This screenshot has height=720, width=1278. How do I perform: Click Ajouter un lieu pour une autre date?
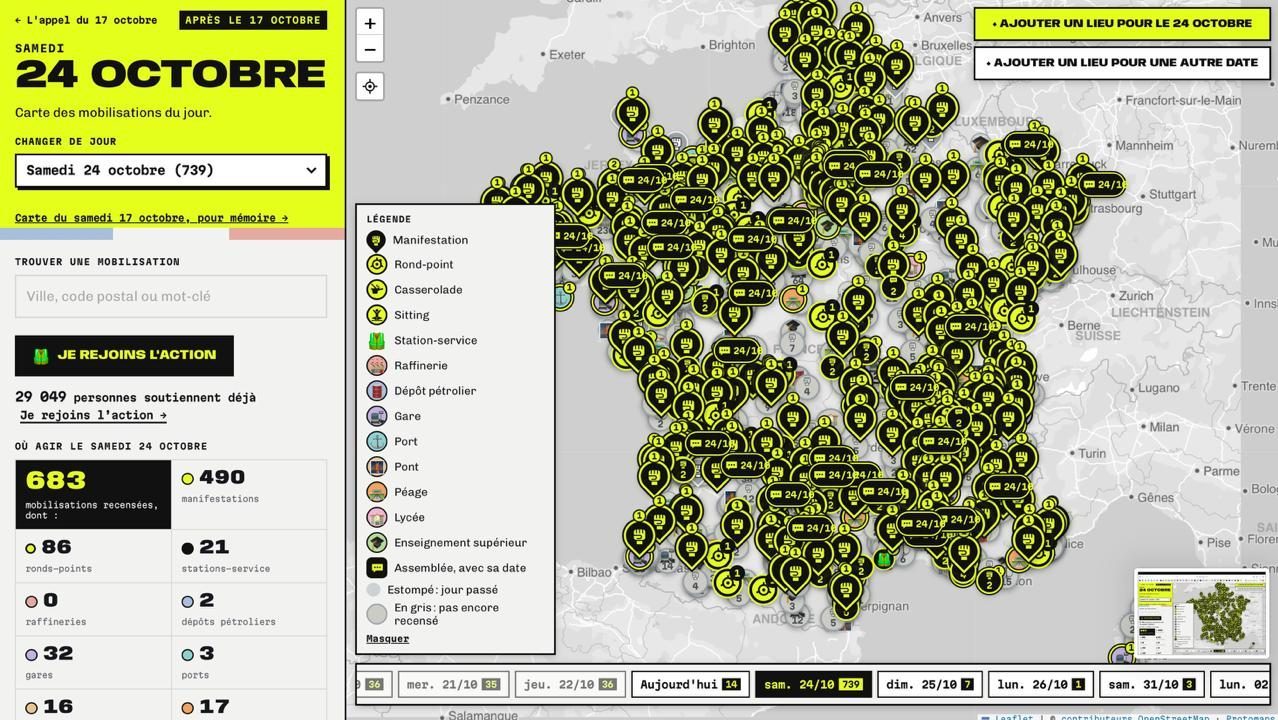pyautogui.click(x=1122, y=63)
